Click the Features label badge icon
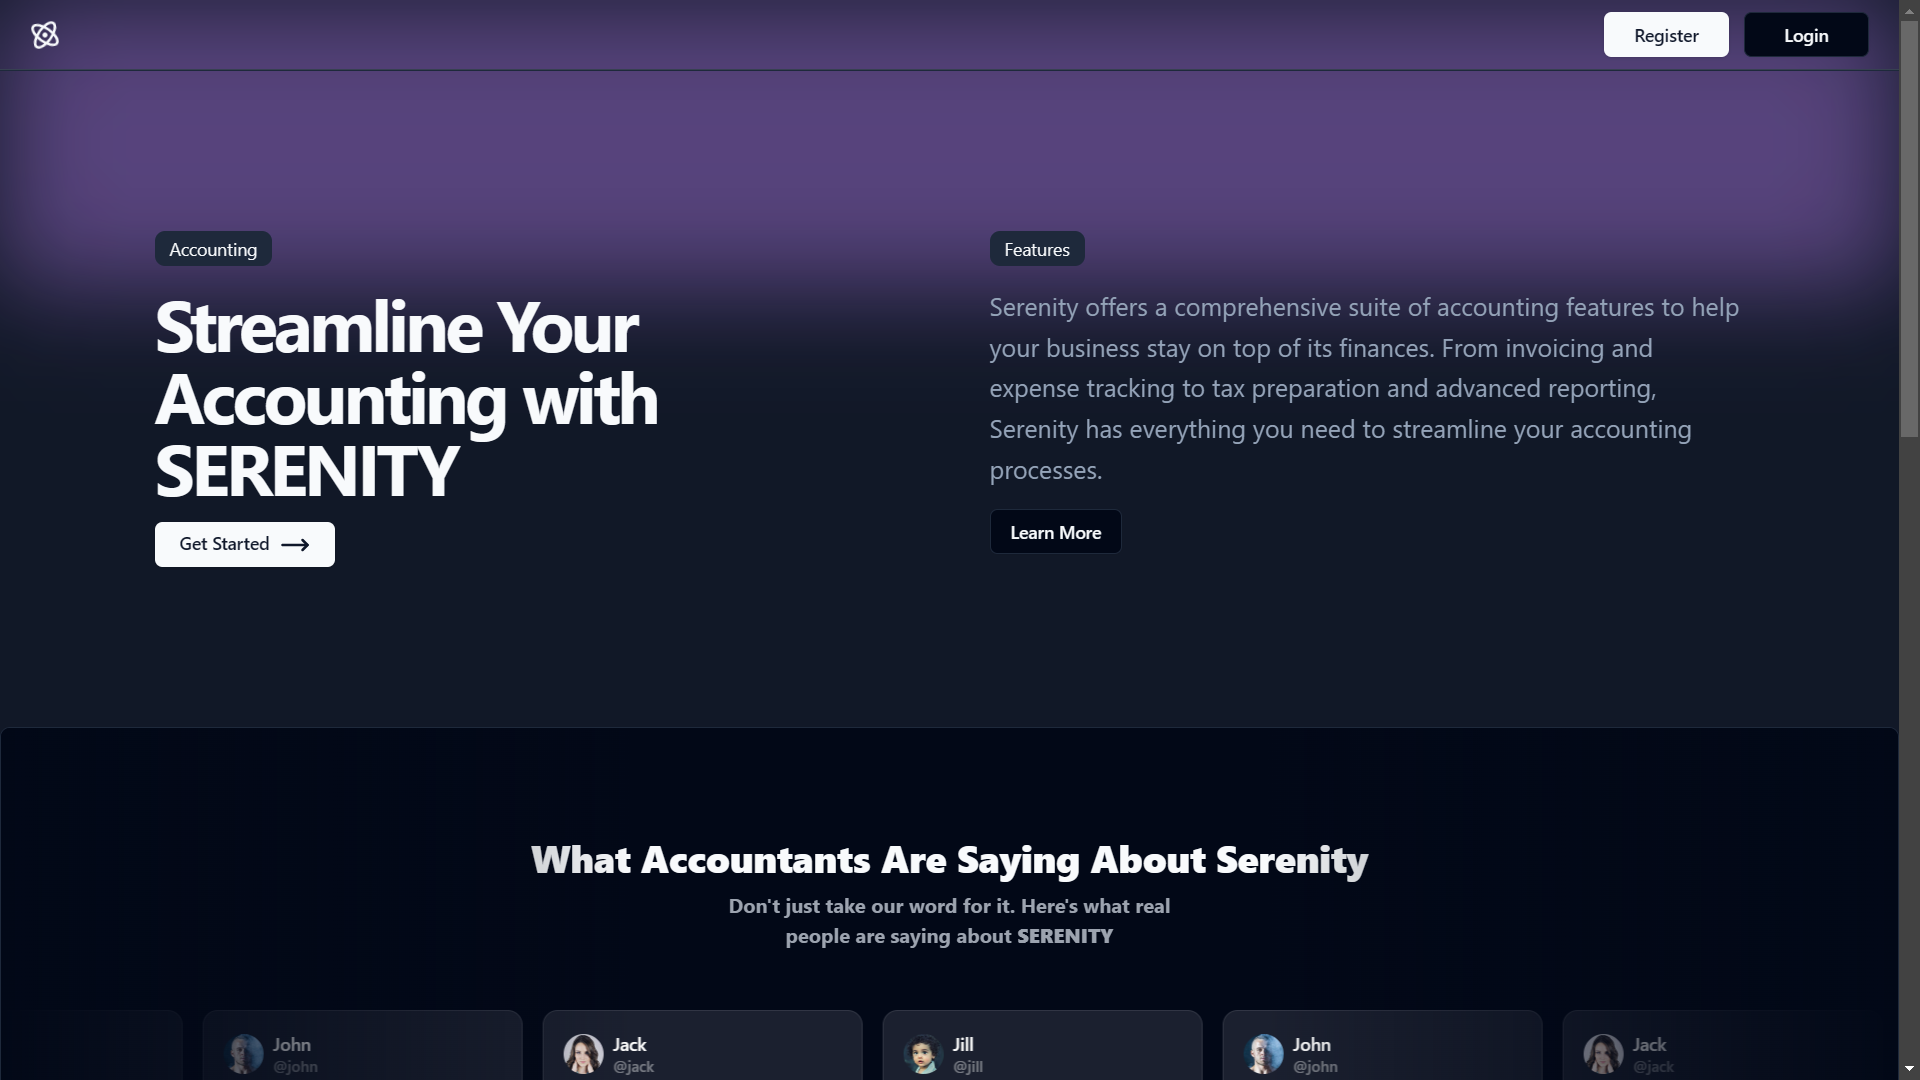 tap(1038, 249)
